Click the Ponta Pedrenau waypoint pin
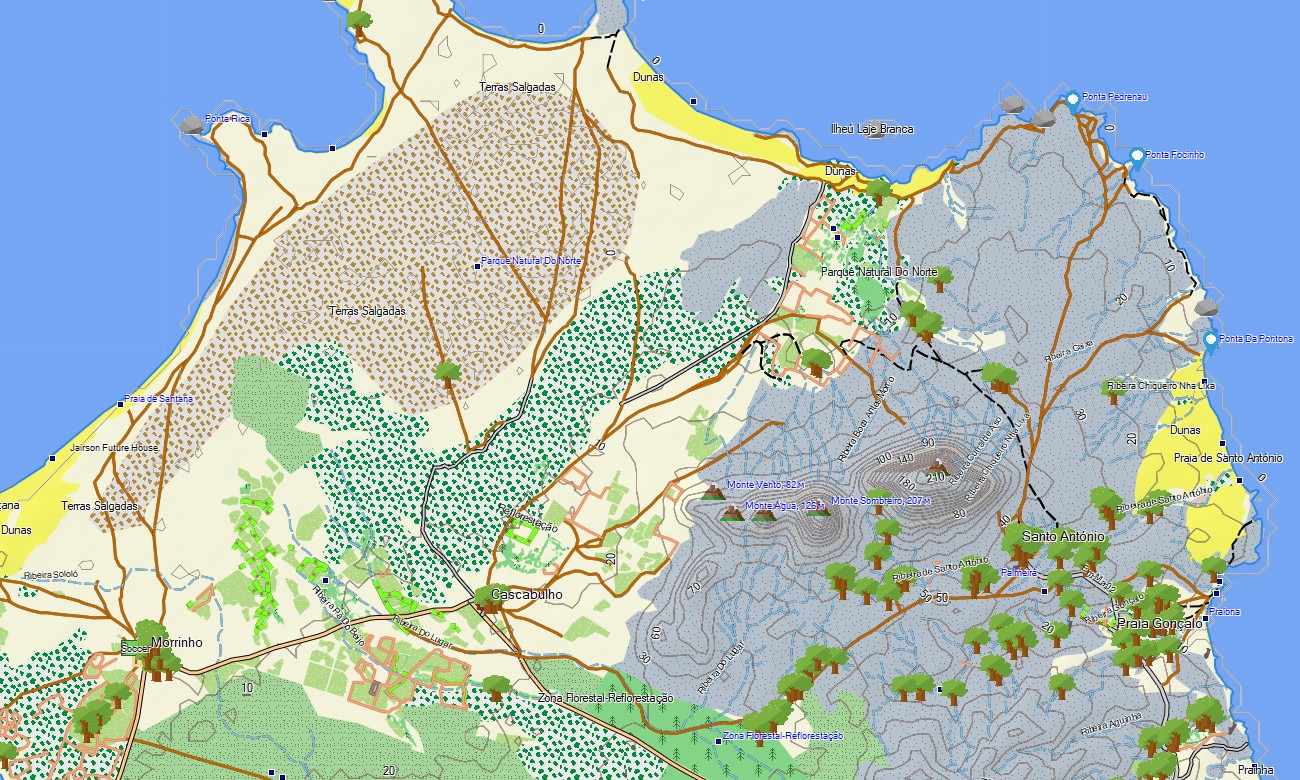The width and height of the screenshot is (1300, 780). pyautogui.click(x=1072, y=99)
